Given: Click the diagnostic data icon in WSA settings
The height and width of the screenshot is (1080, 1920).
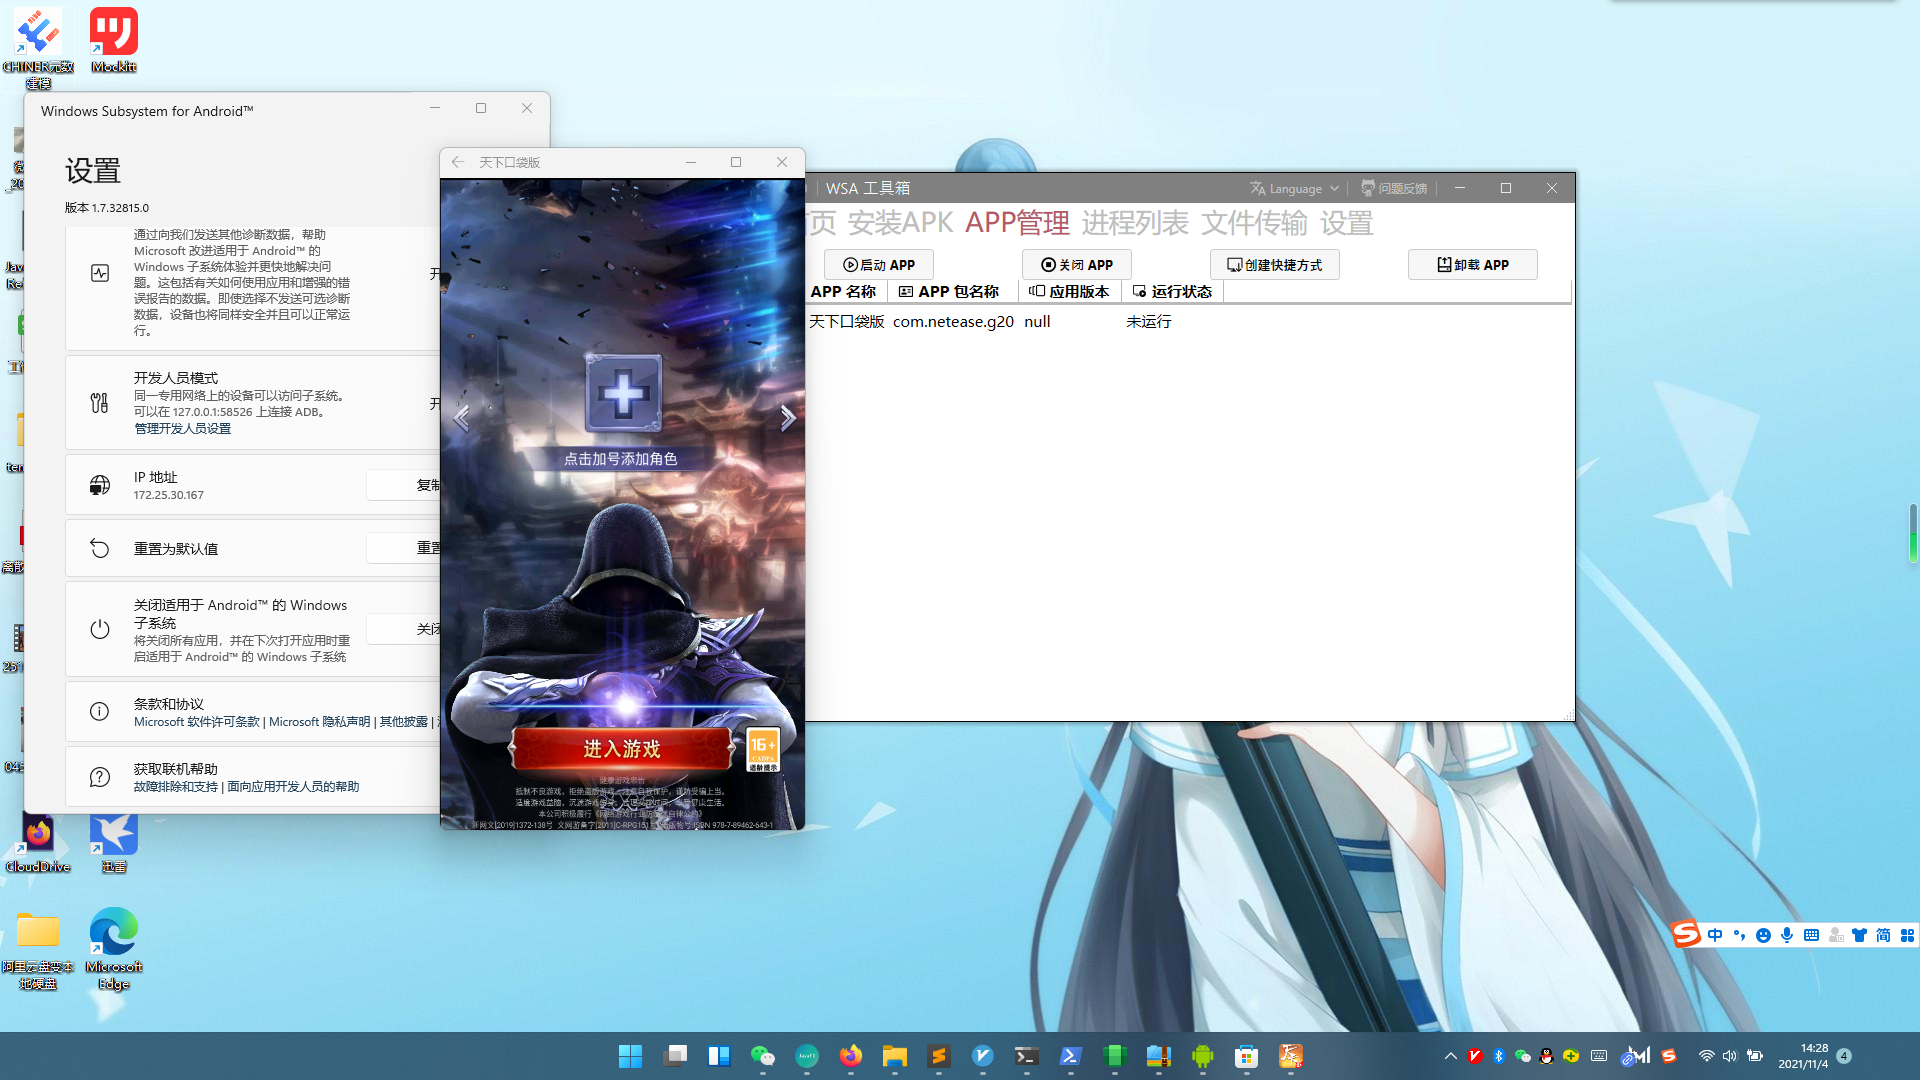Looking at the screenshot, I should click(100, 273).
